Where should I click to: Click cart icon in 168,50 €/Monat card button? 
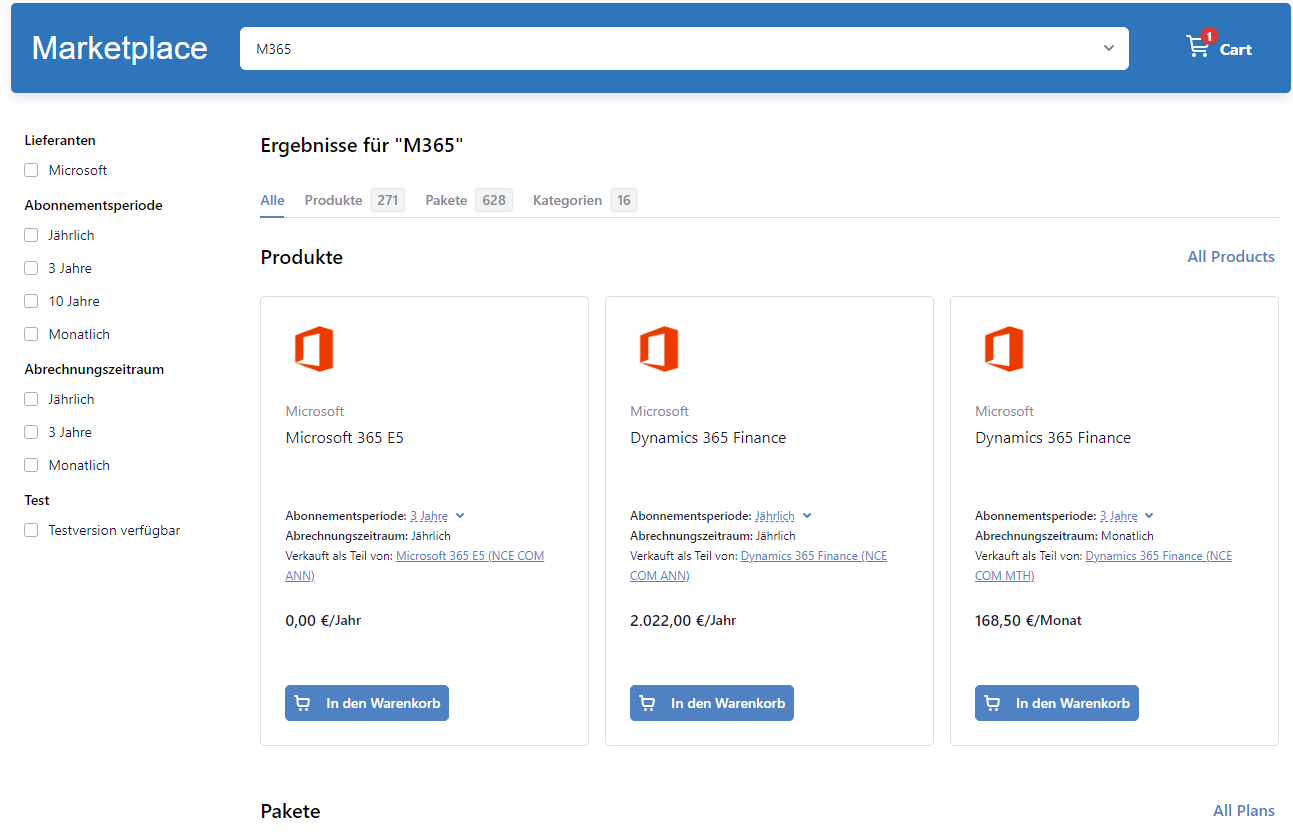(993, 703)
